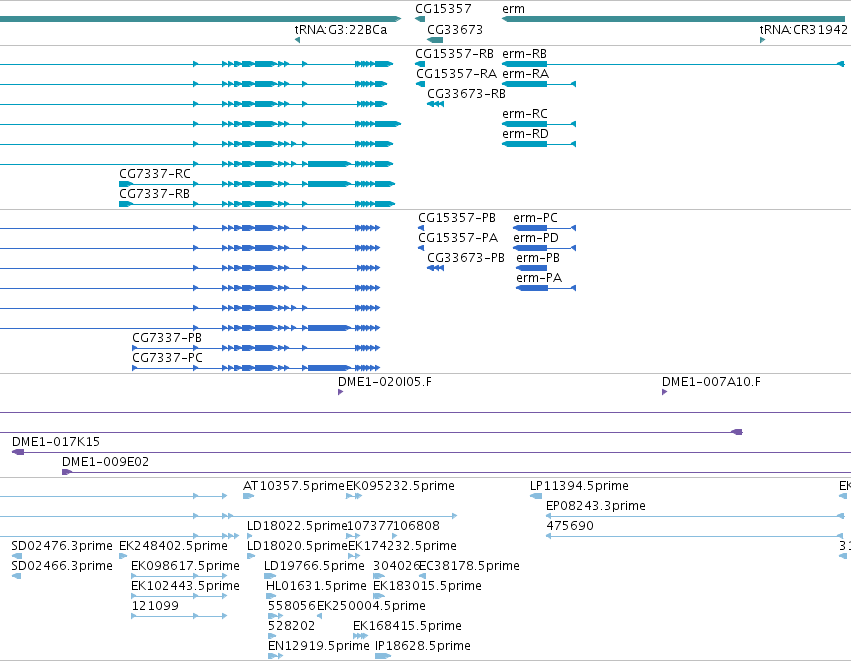
Task: Click EST SD02466.3prime
Action: pos(16,576)
